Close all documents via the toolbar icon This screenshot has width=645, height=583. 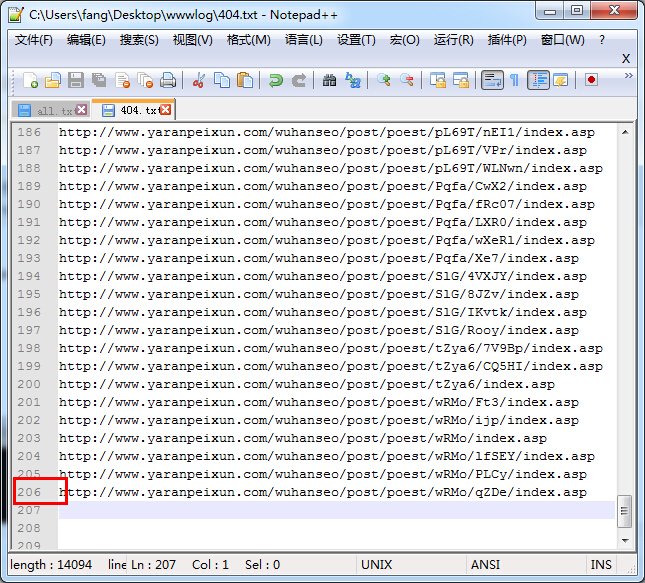click(x=145, y=80)
